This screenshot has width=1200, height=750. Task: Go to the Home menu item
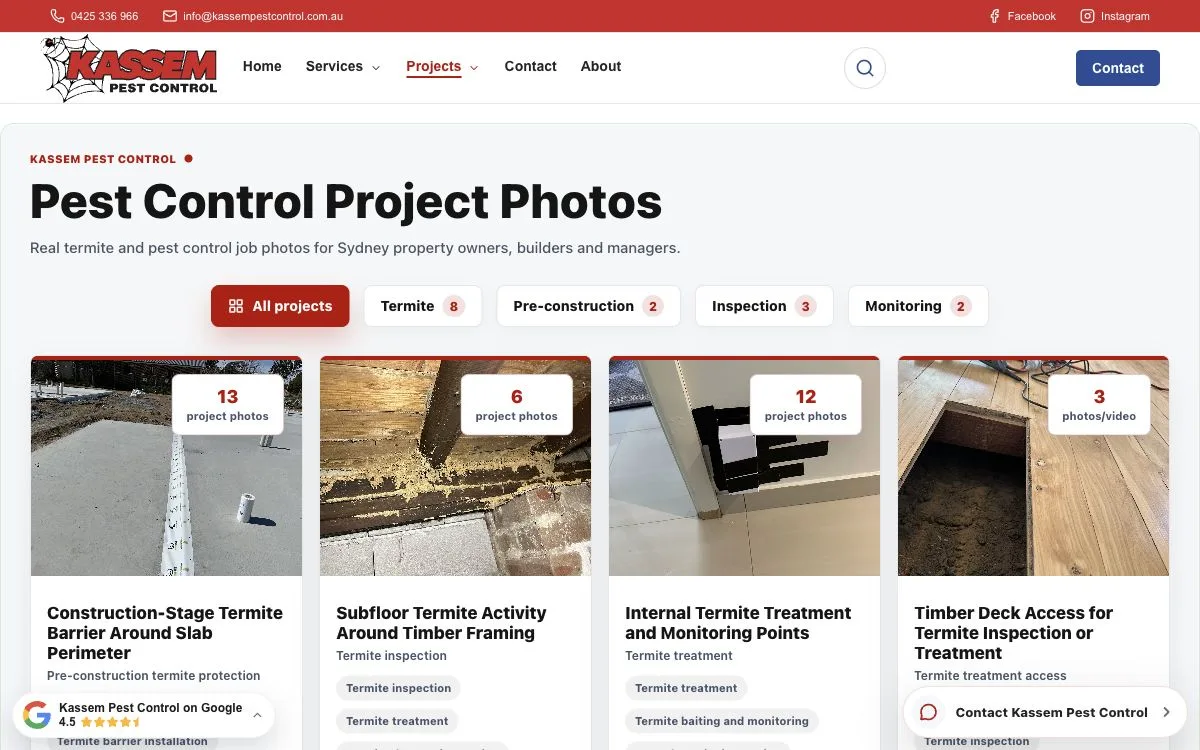coord(262,66)
